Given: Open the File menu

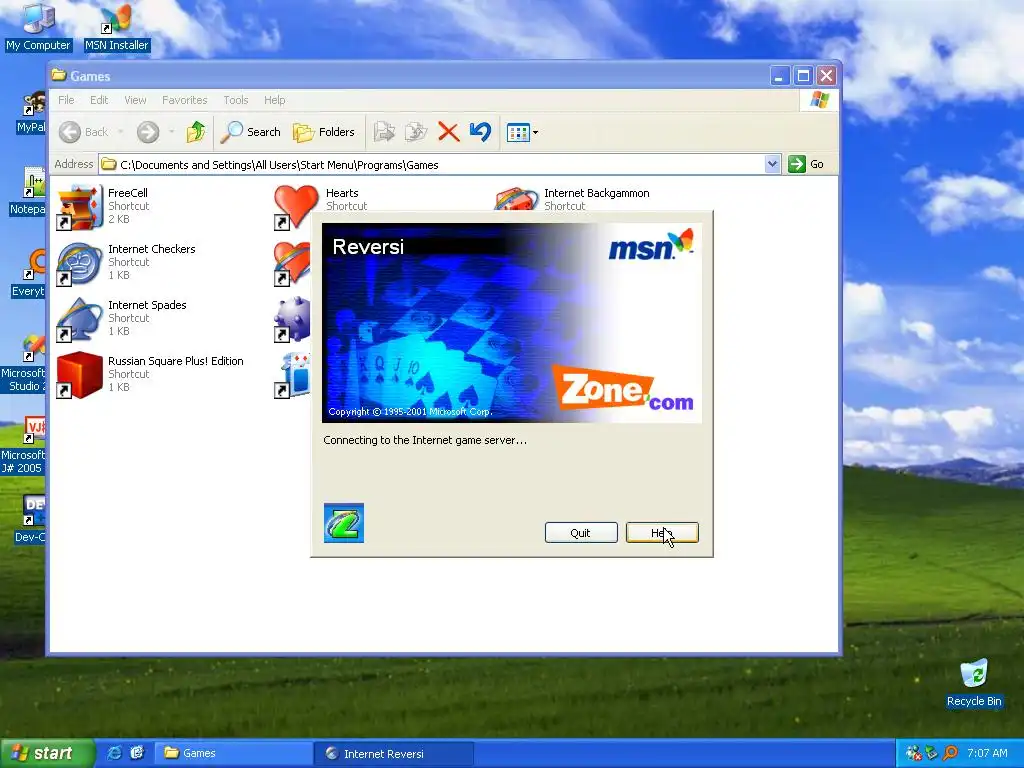Looking at the screenshot, I should [x=66, y=100].
